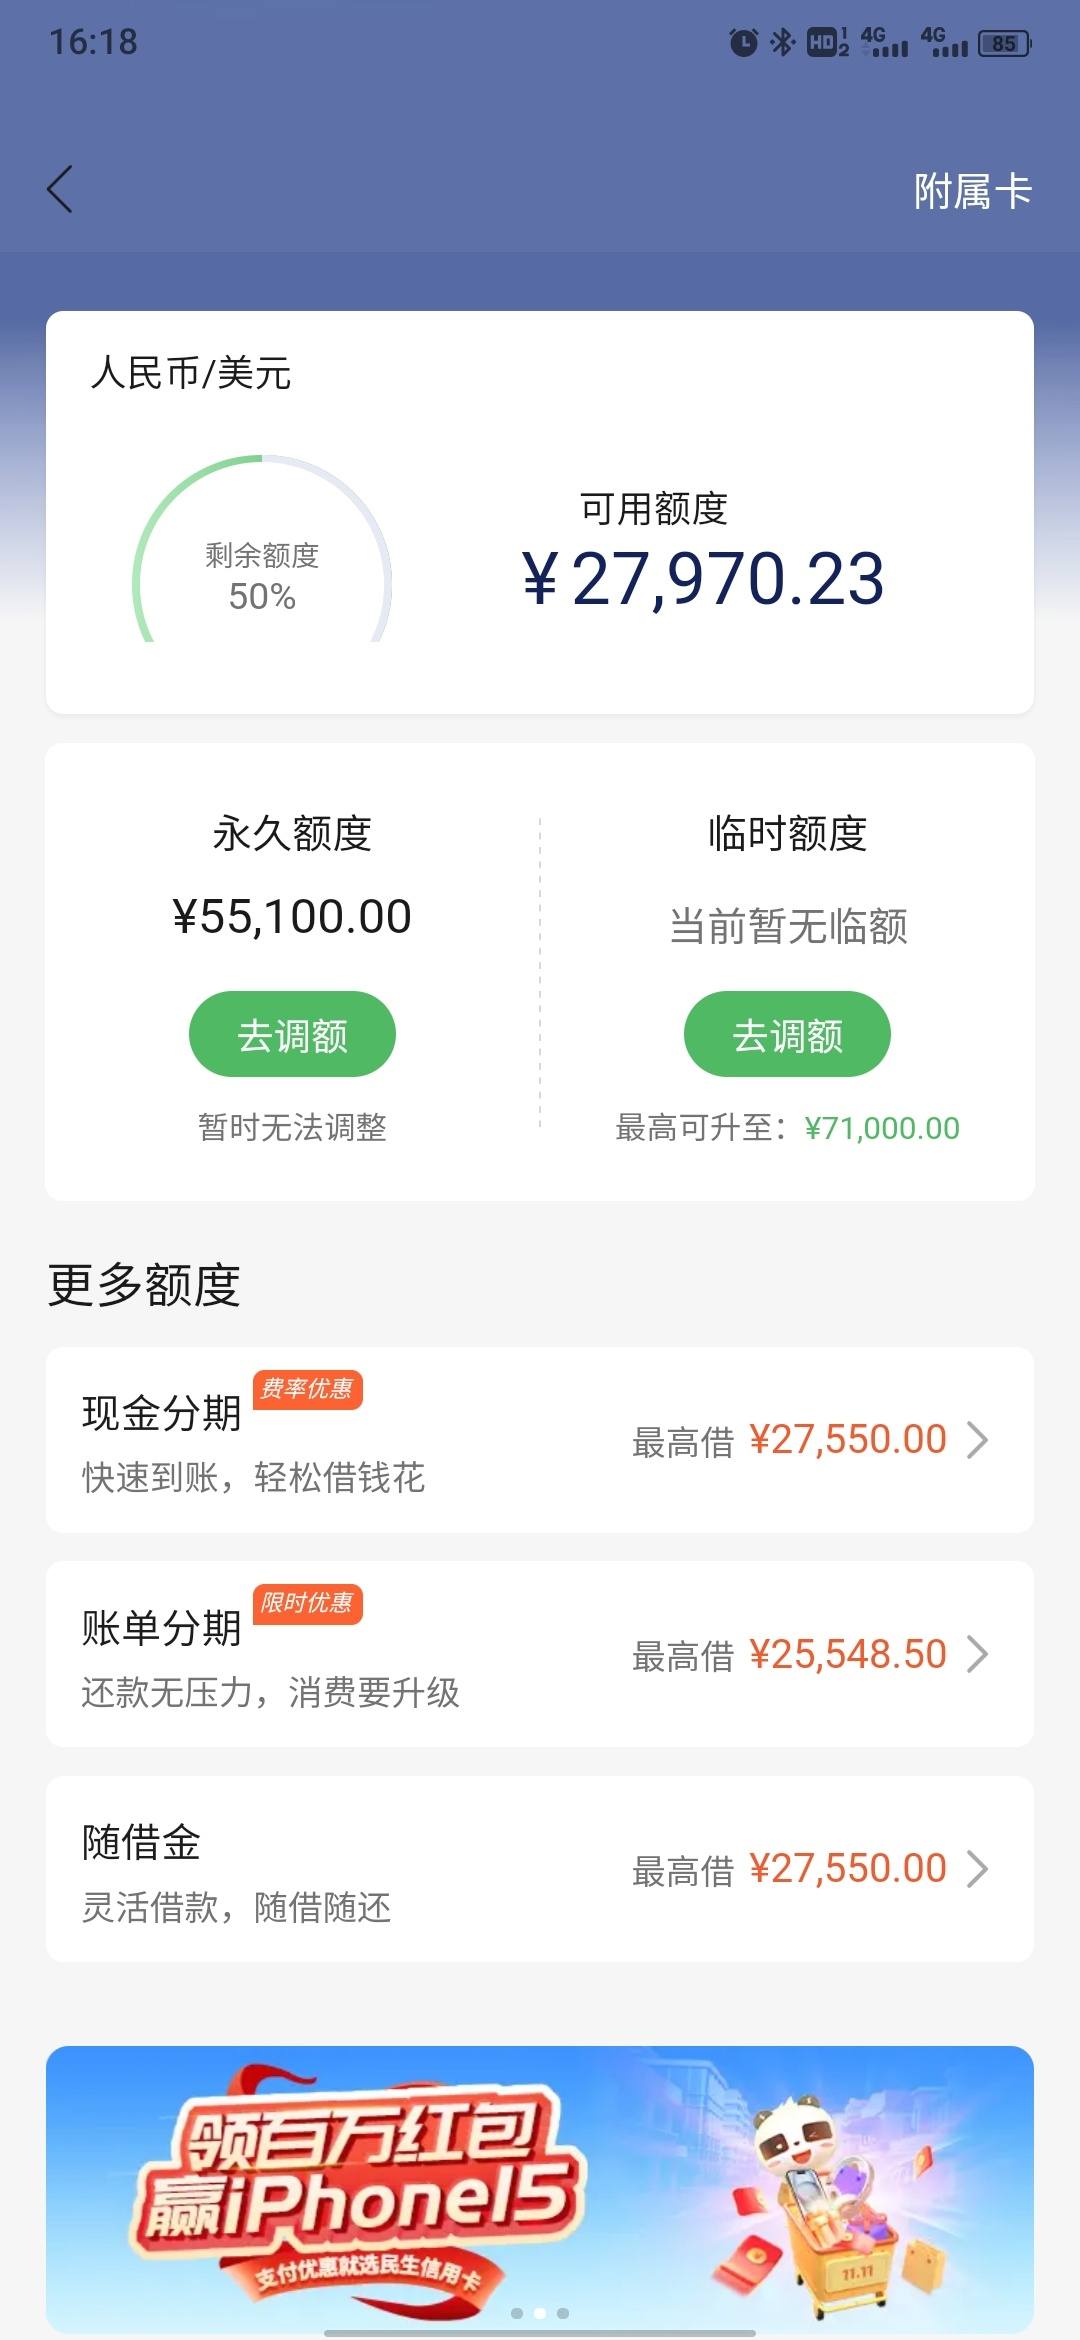Open the 附属卡 link
Viewport: 1080px width, 2340px height.
(x=972, y=191)
